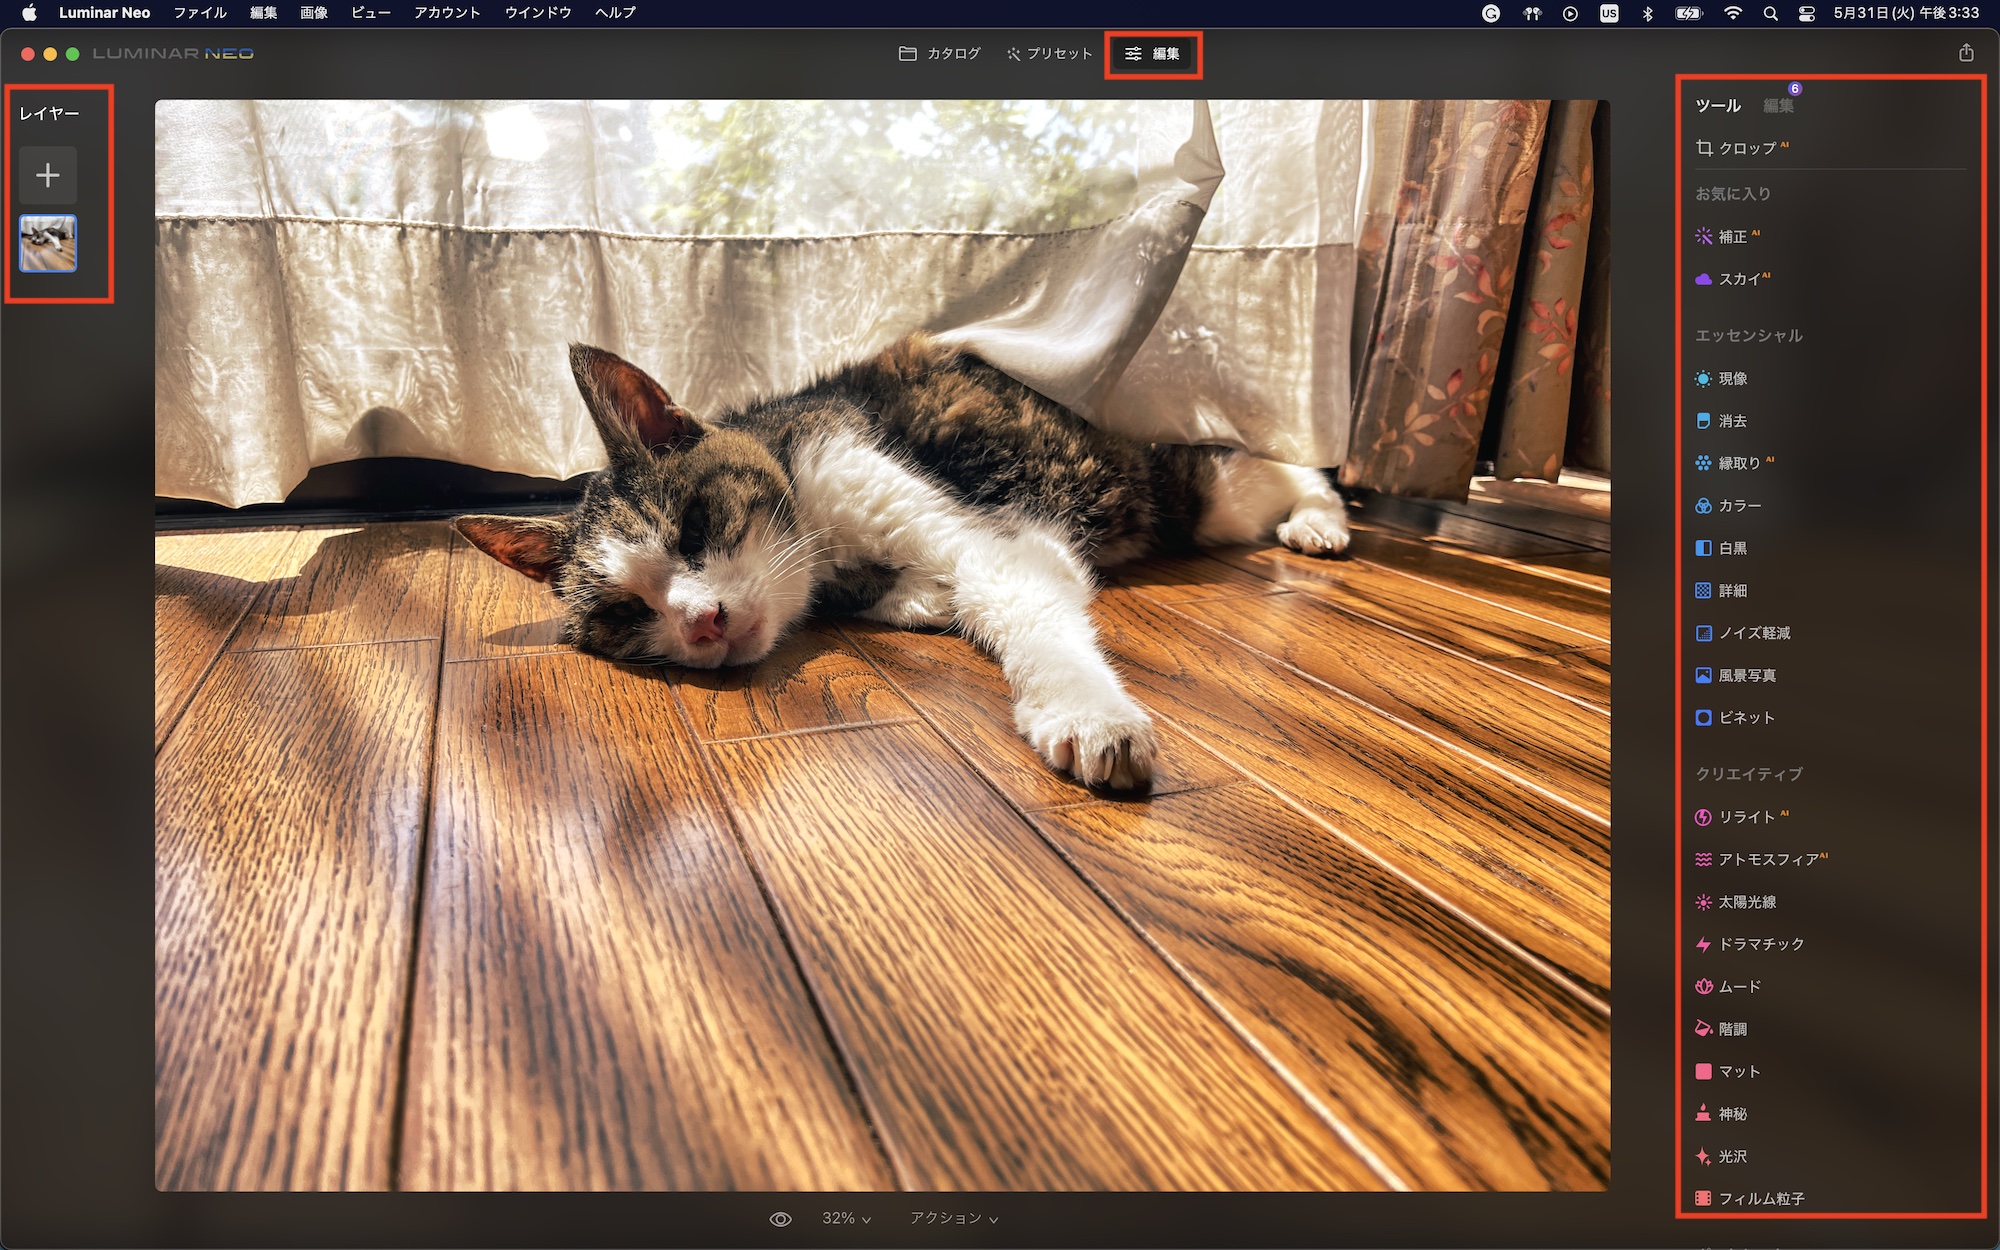Open the 画像 (Image) menu in menu bar

click(314, 13)
